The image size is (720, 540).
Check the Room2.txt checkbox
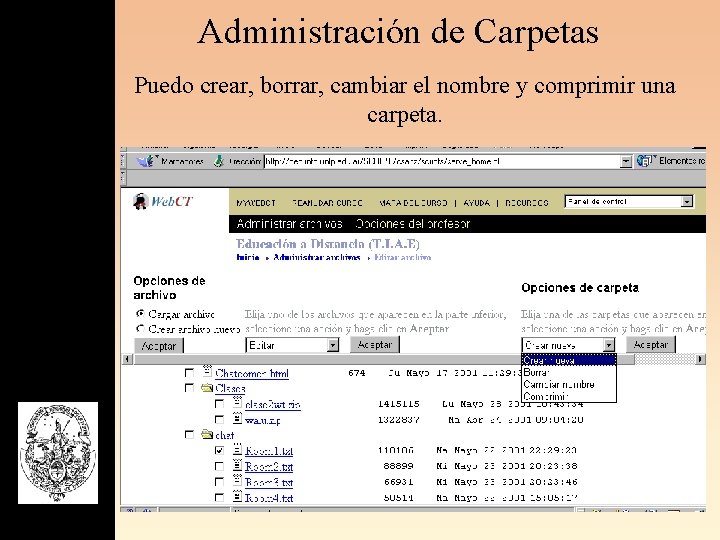(x=219, y=467)
